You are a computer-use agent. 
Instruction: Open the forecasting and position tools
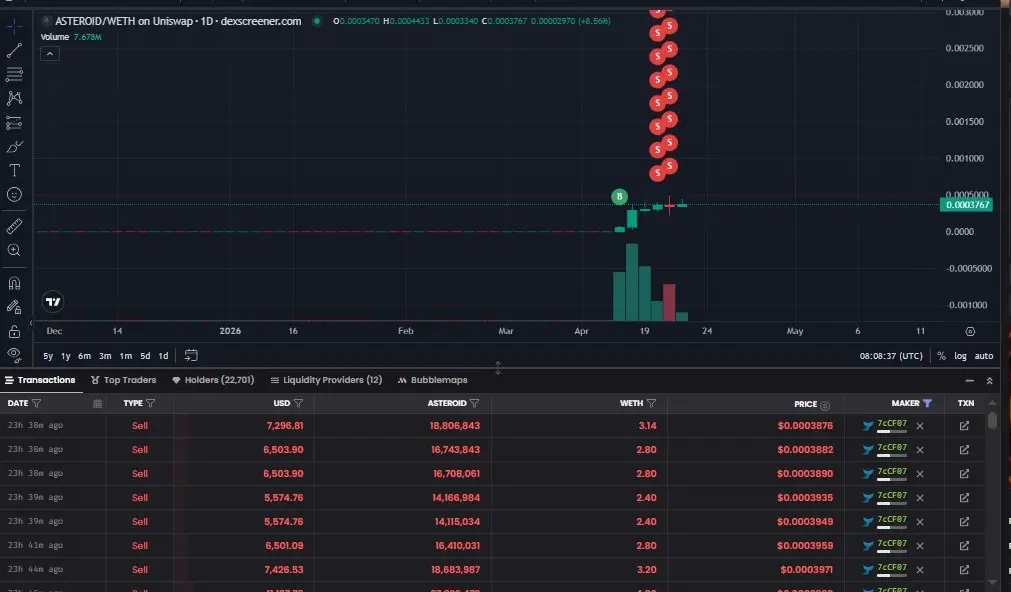(14, 123)
